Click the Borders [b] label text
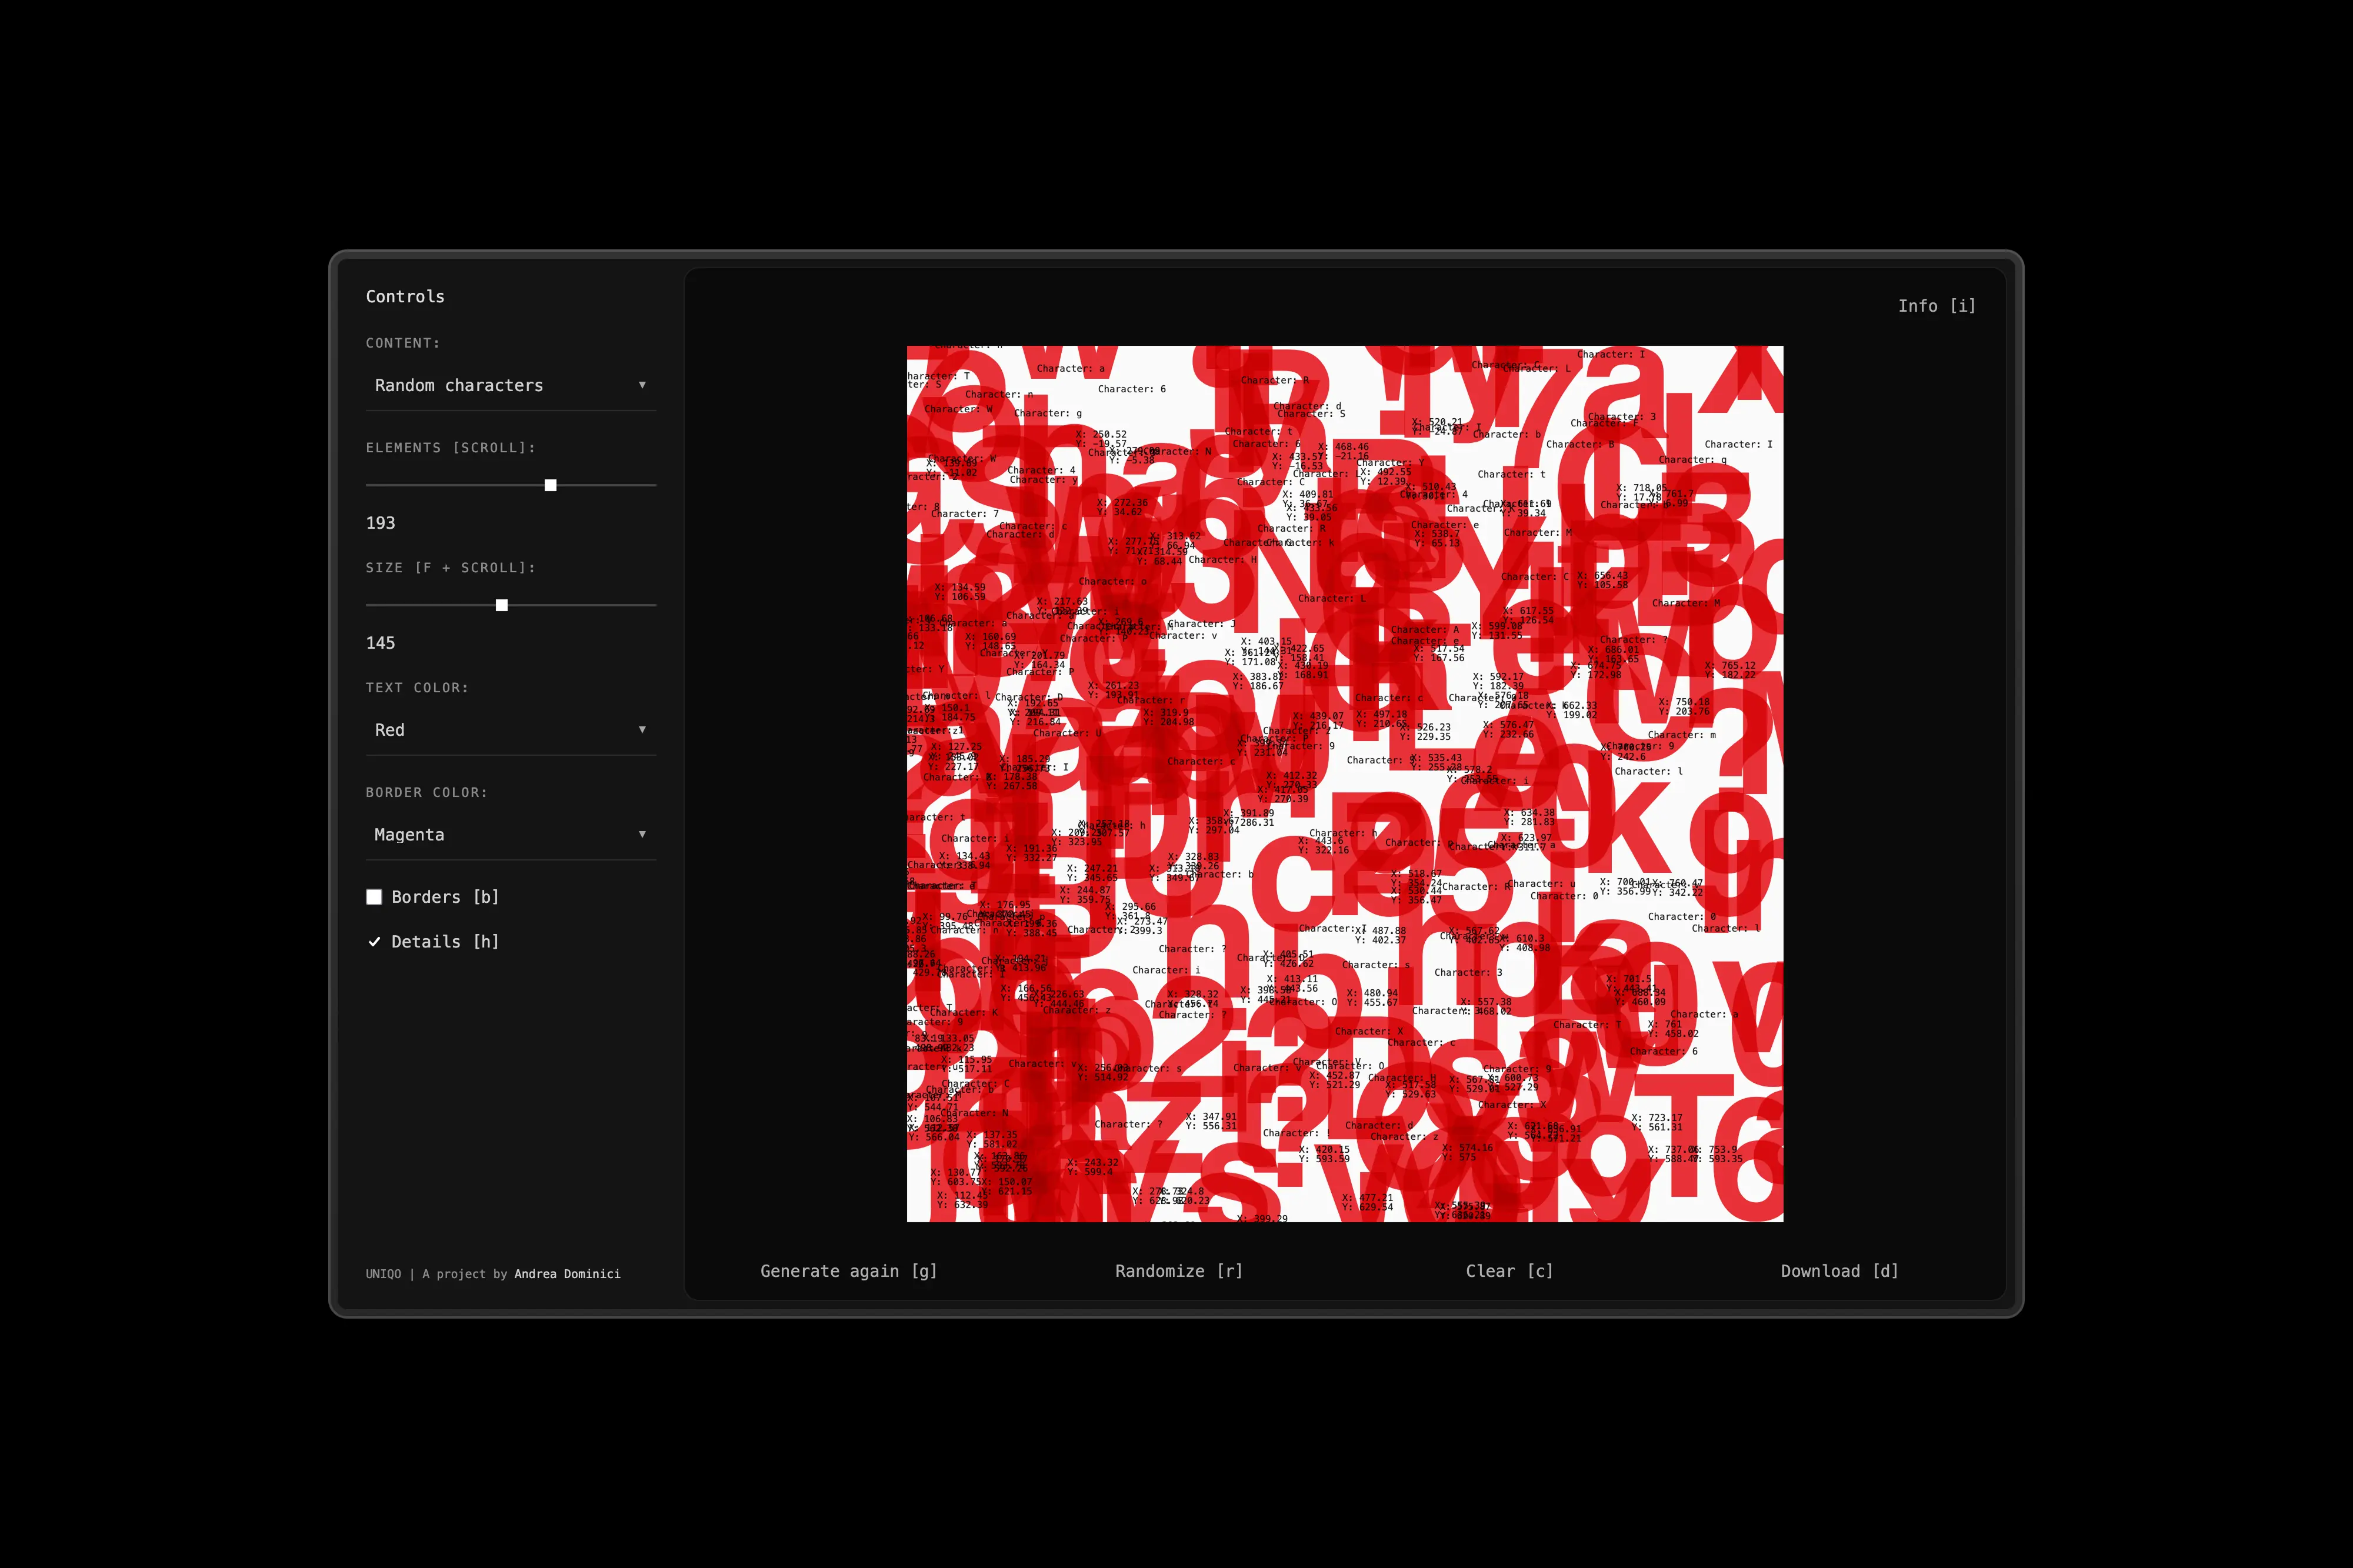This screenshot has width=2353, height=1568. (x=444, y=897)
